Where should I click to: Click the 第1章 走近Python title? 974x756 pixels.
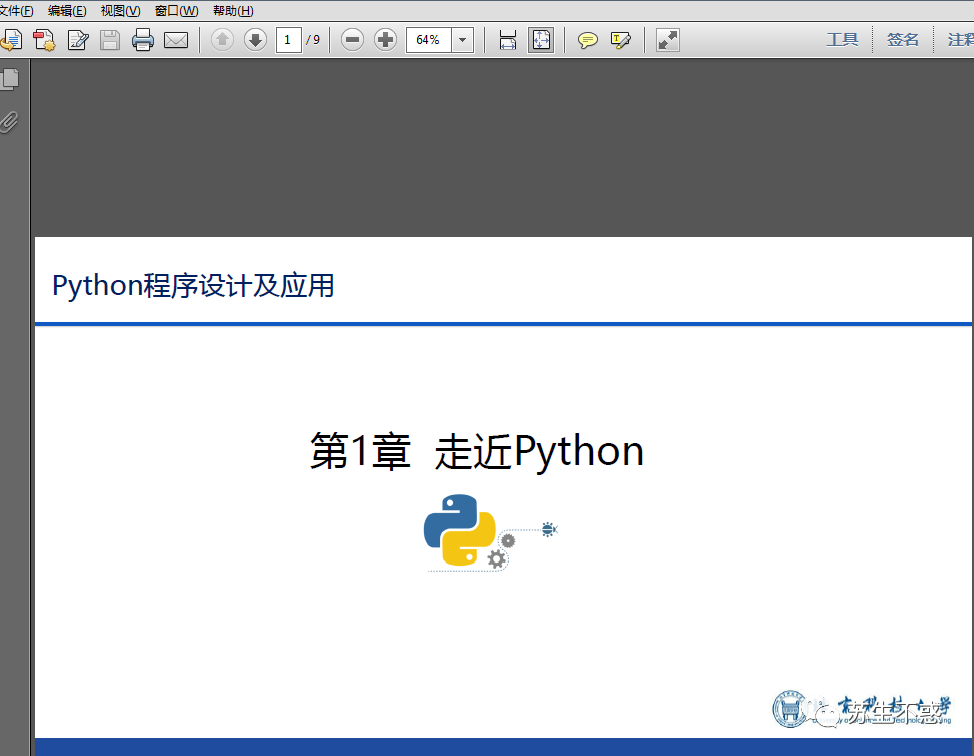point(476,452)
